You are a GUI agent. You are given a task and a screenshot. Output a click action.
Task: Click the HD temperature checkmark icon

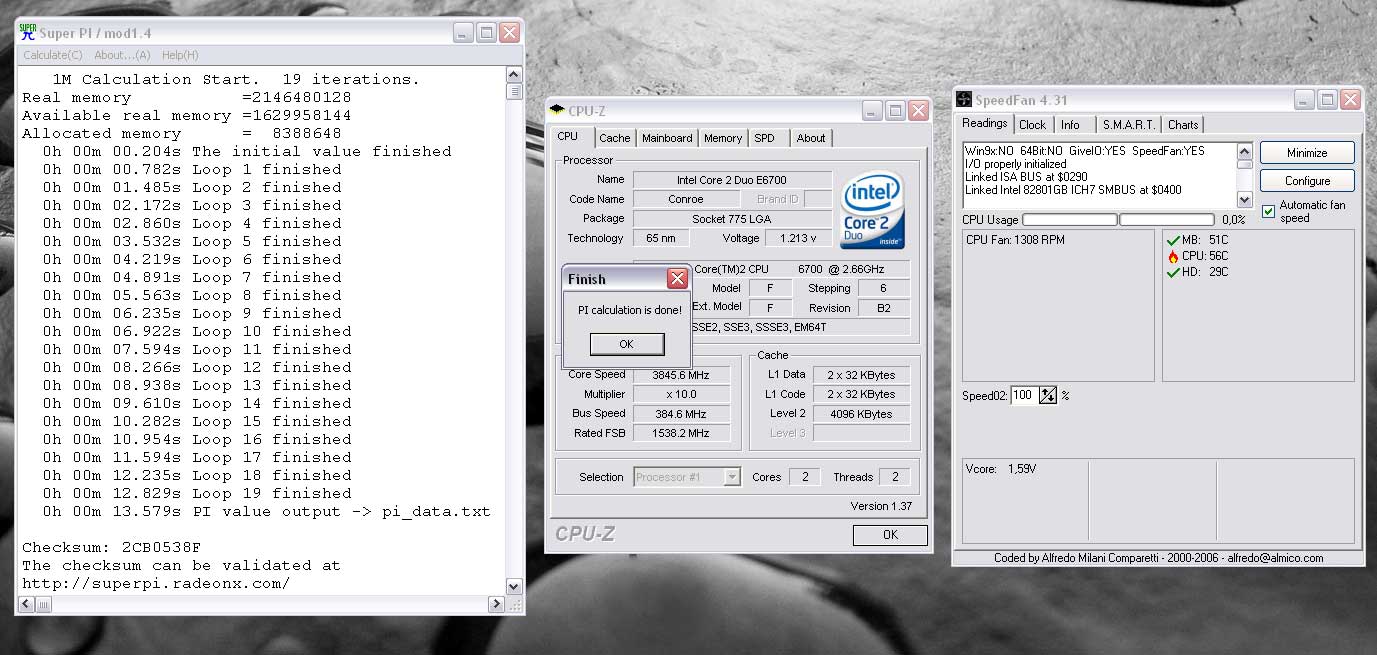click(x=1173, y=272)
